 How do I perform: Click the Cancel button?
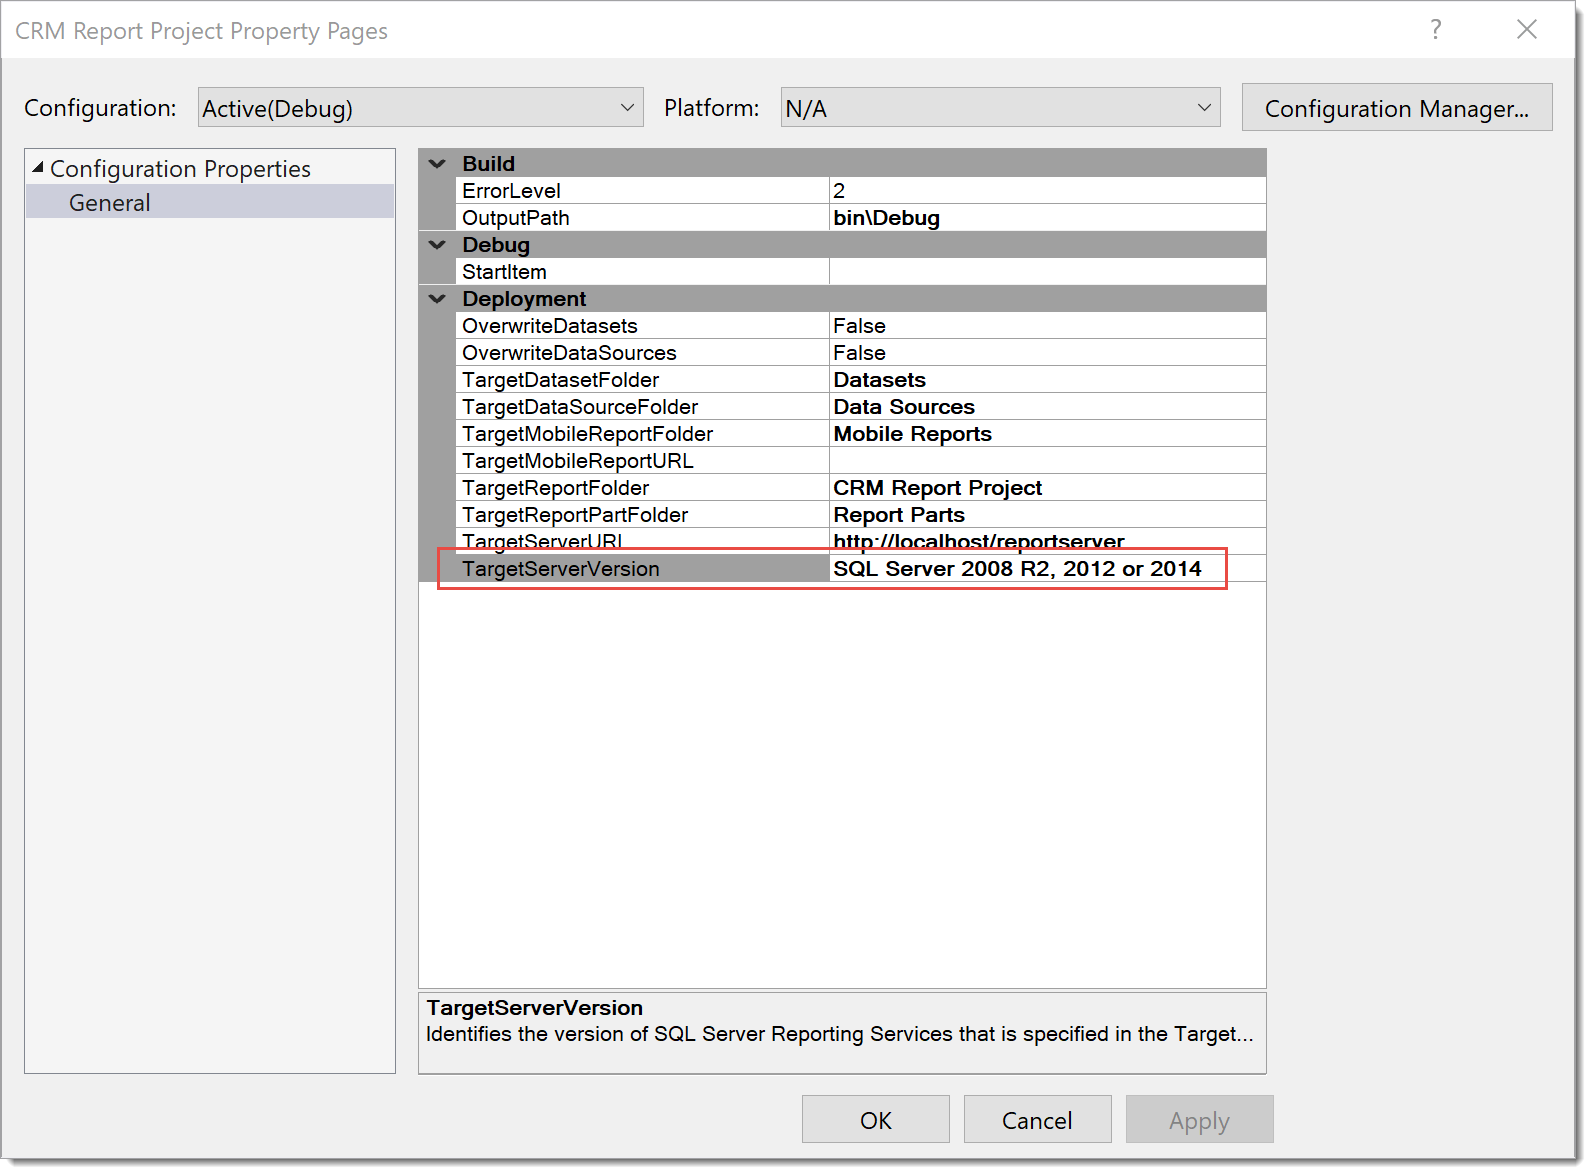tap(1037, 1119)
